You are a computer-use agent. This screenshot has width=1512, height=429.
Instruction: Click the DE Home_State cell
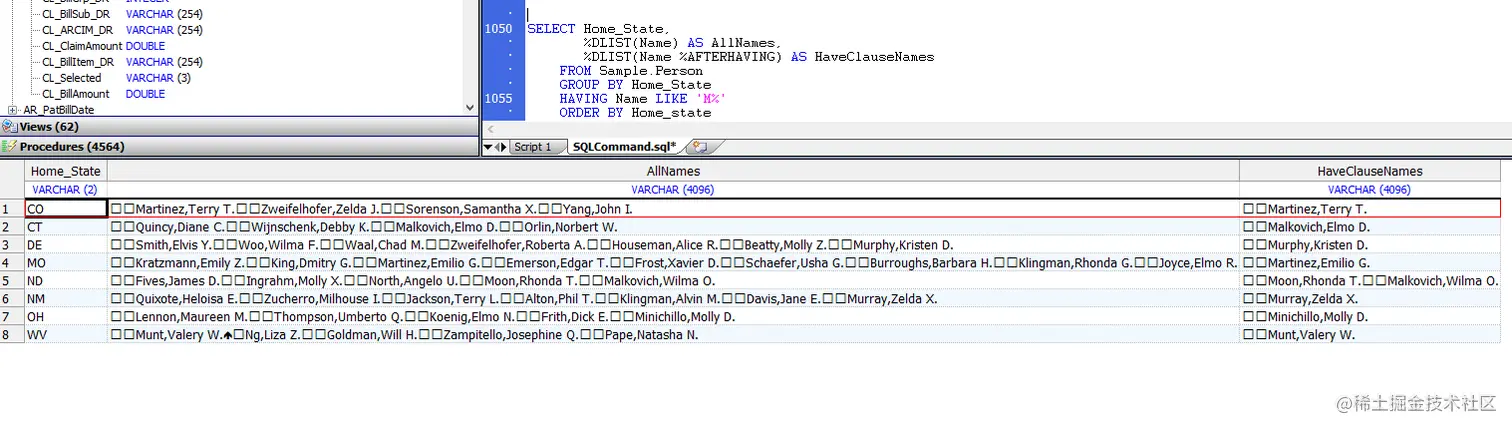(65, 245)
